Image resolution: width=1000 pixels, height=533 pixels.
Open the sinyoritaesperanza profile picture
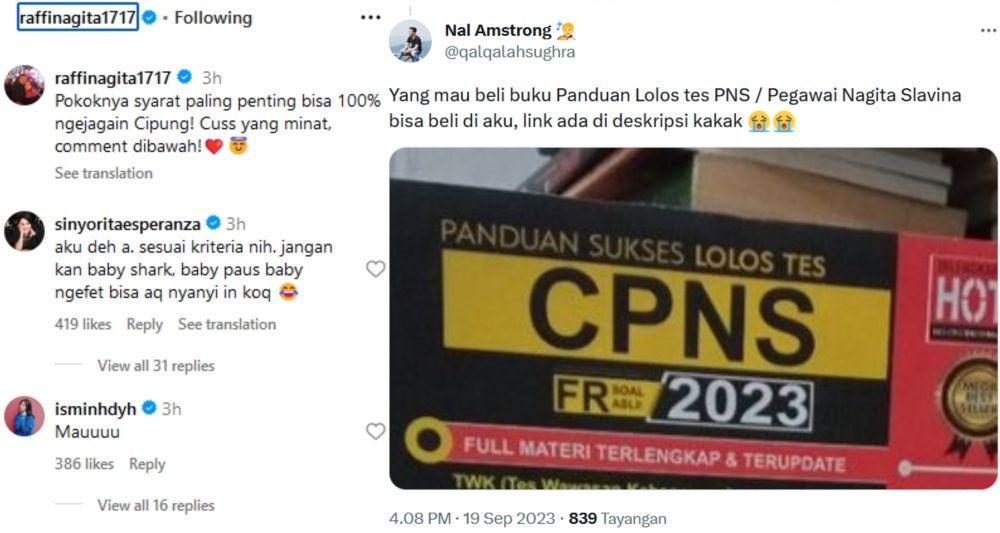(24, 231)
